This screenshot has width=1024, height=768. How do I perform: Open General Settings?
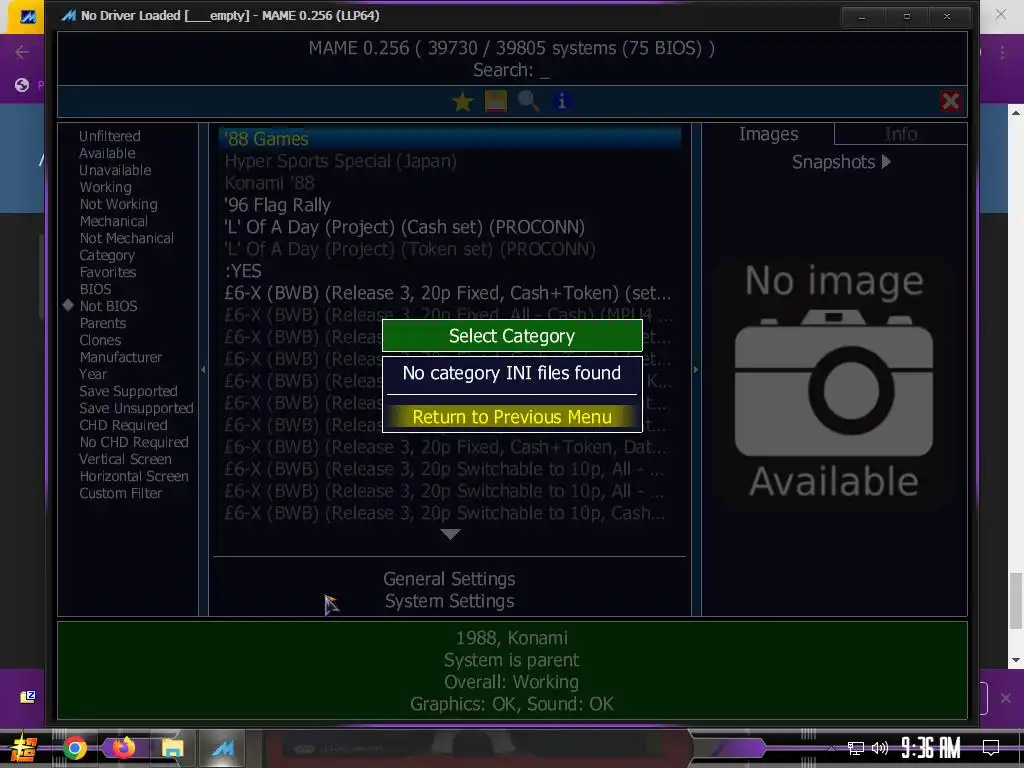pos(449,579)
